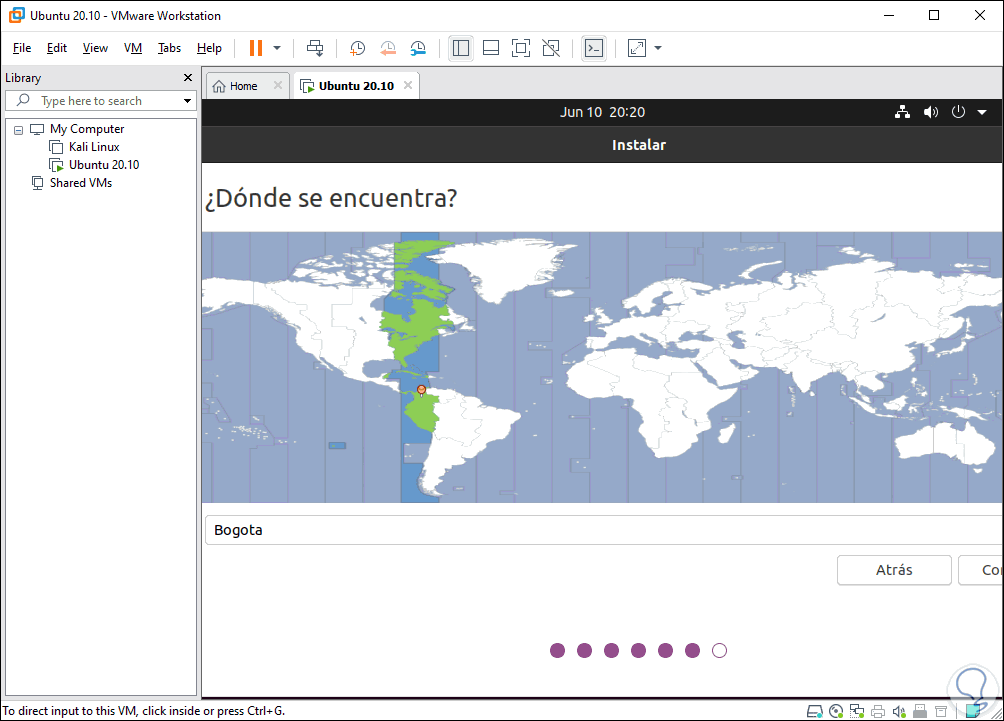Pause the virtual machine with the orange button
This screenshot has height=721, width=1004.
coord(256,48)
